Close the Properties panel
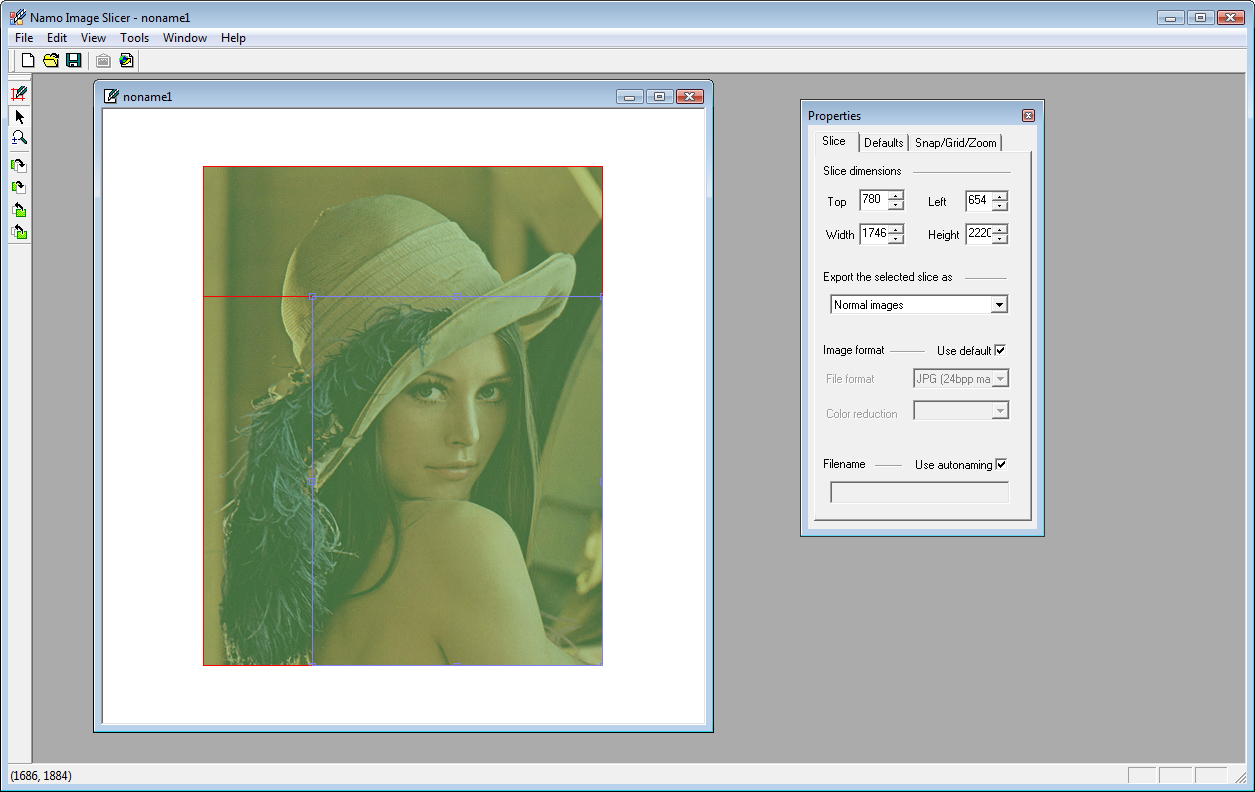This screenshot has height=792, width=1255. 1028,115
